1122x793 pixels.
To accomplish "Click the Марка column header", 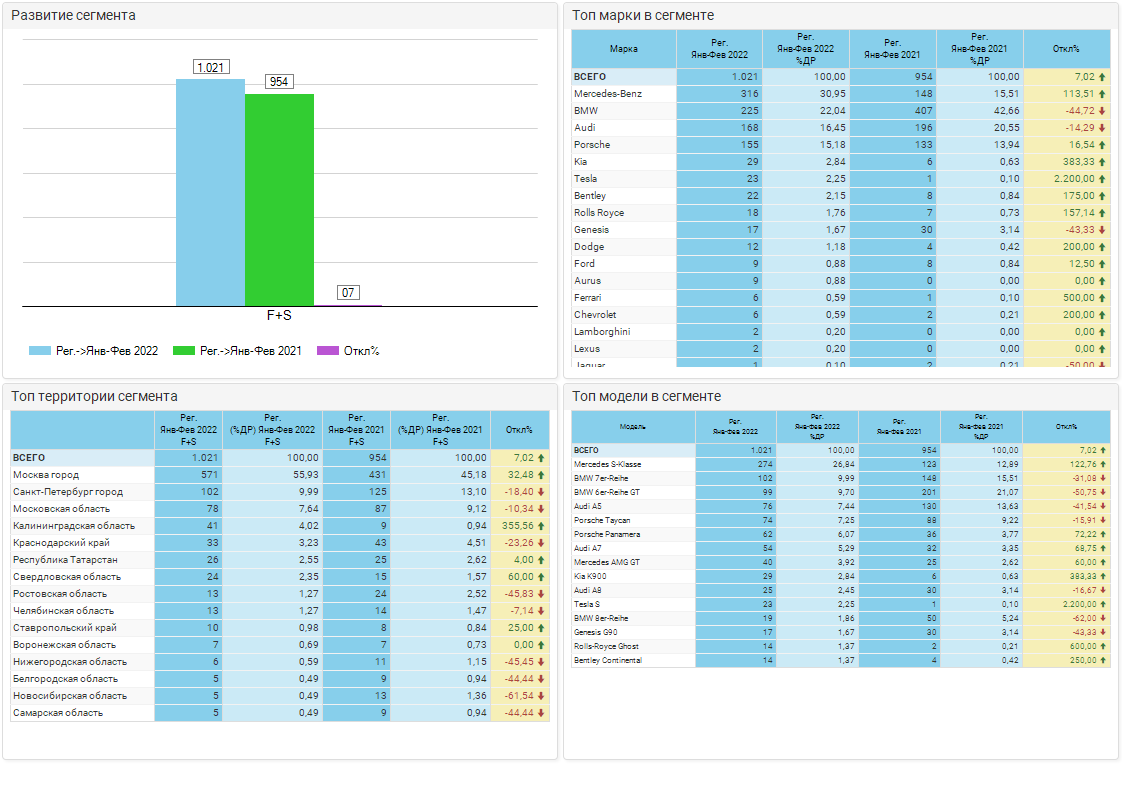I will (x=624, y=48).
